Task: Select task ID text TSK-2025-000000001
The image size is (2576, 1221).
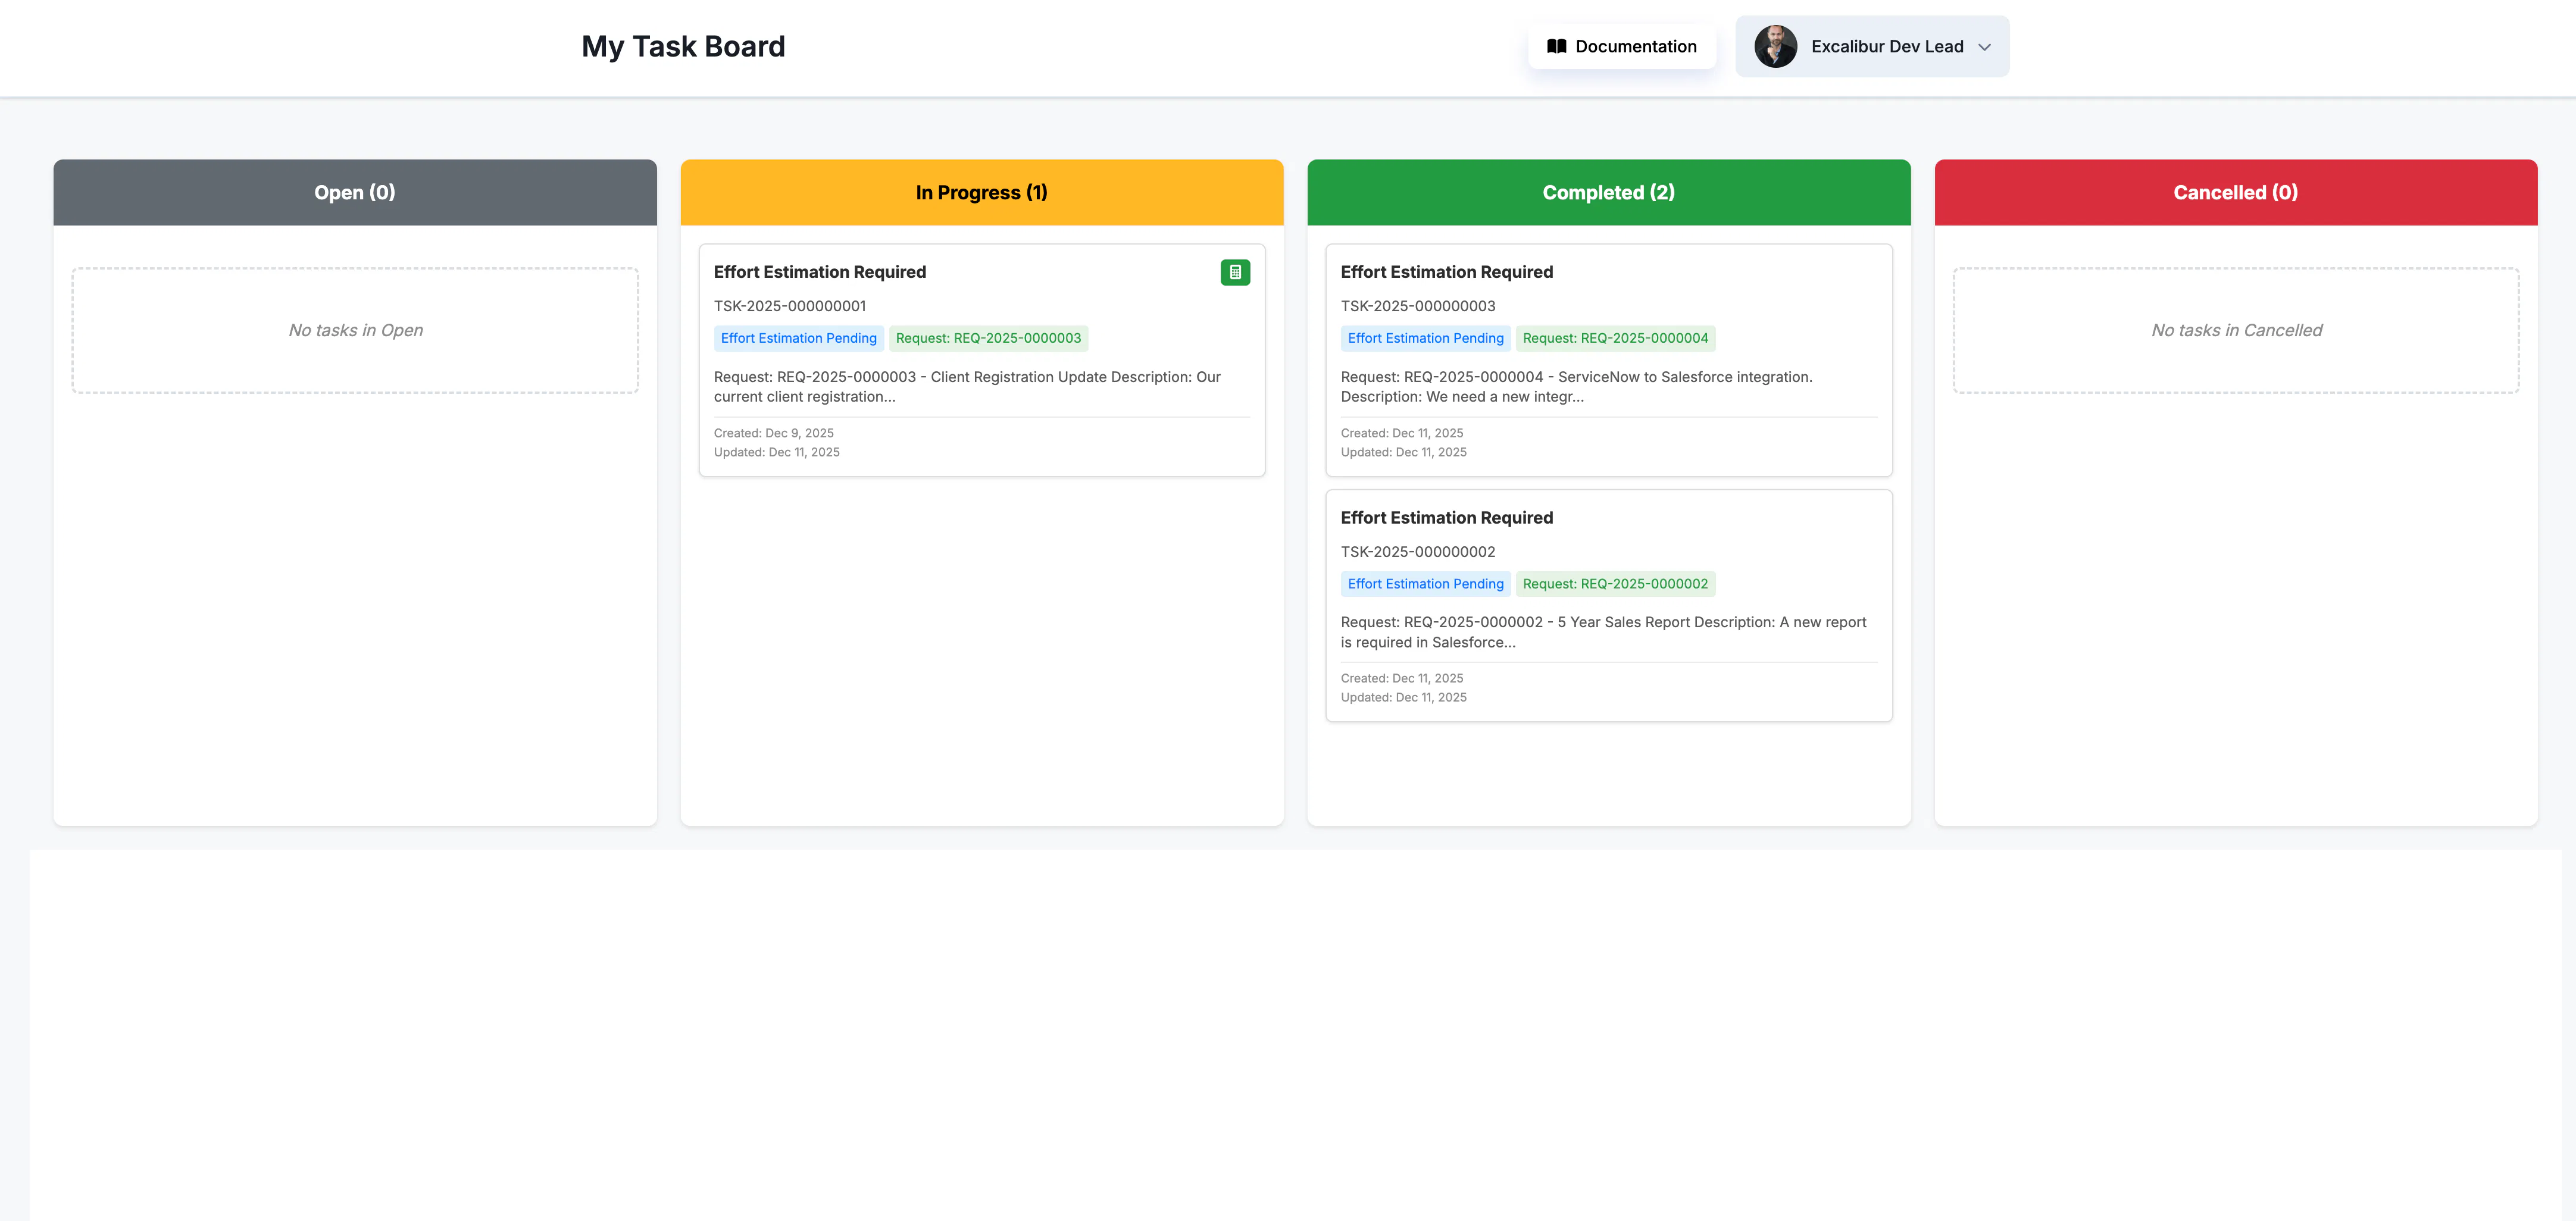Action: (x=790, y=306)
